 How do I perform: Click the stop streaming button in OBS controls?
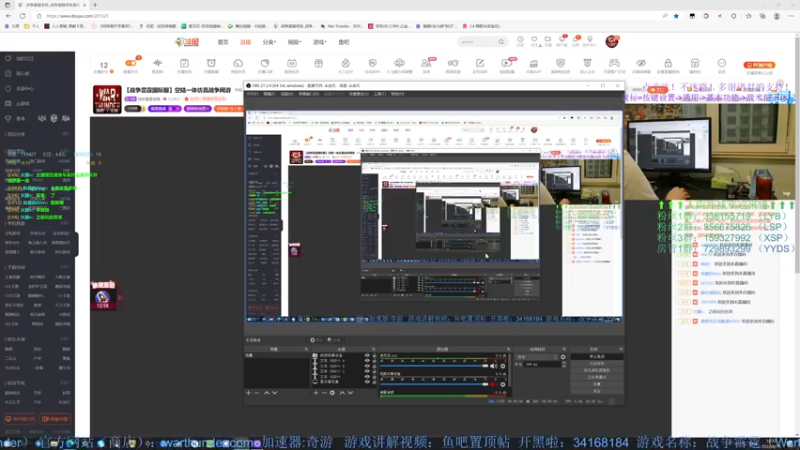point(596,357)
